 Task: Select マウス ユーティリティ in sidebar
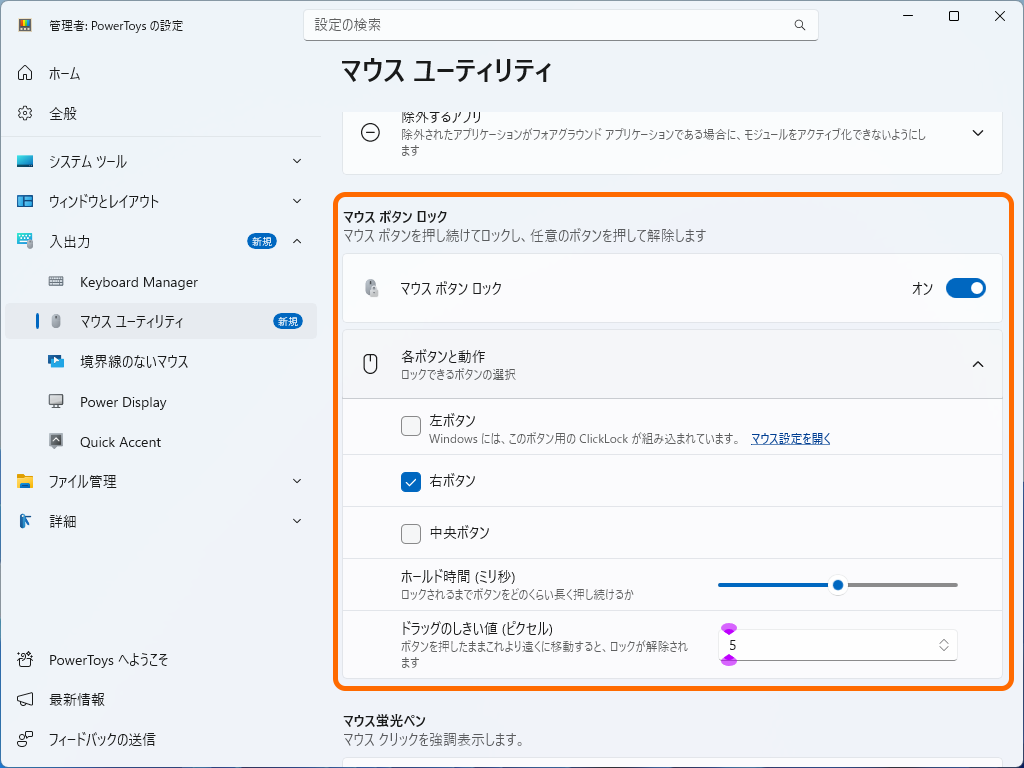pyautogui.click(x=161, y=321)
